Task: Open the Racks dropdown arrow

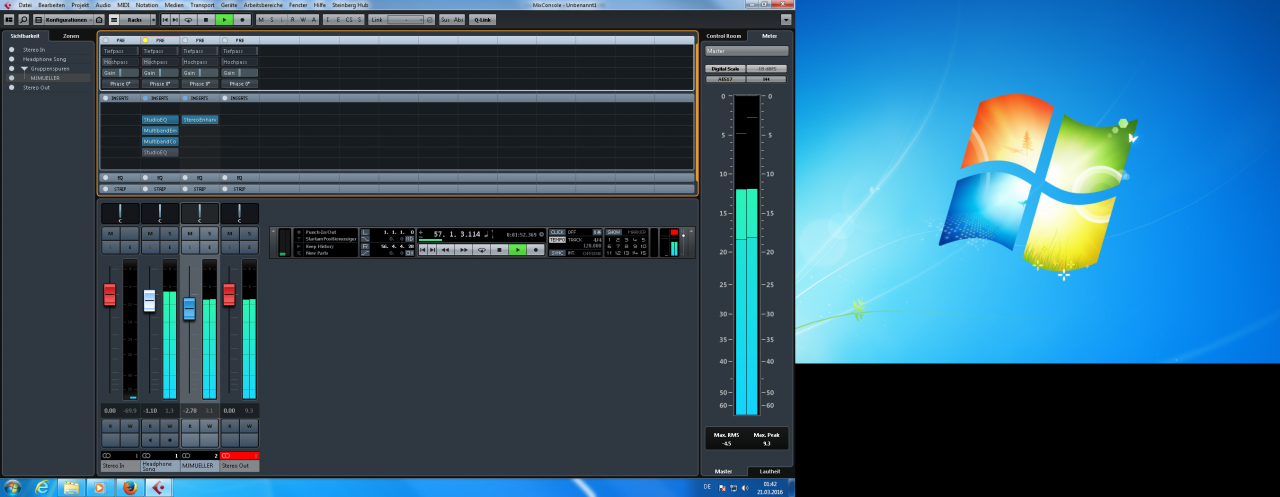Action: pos(153,19)
